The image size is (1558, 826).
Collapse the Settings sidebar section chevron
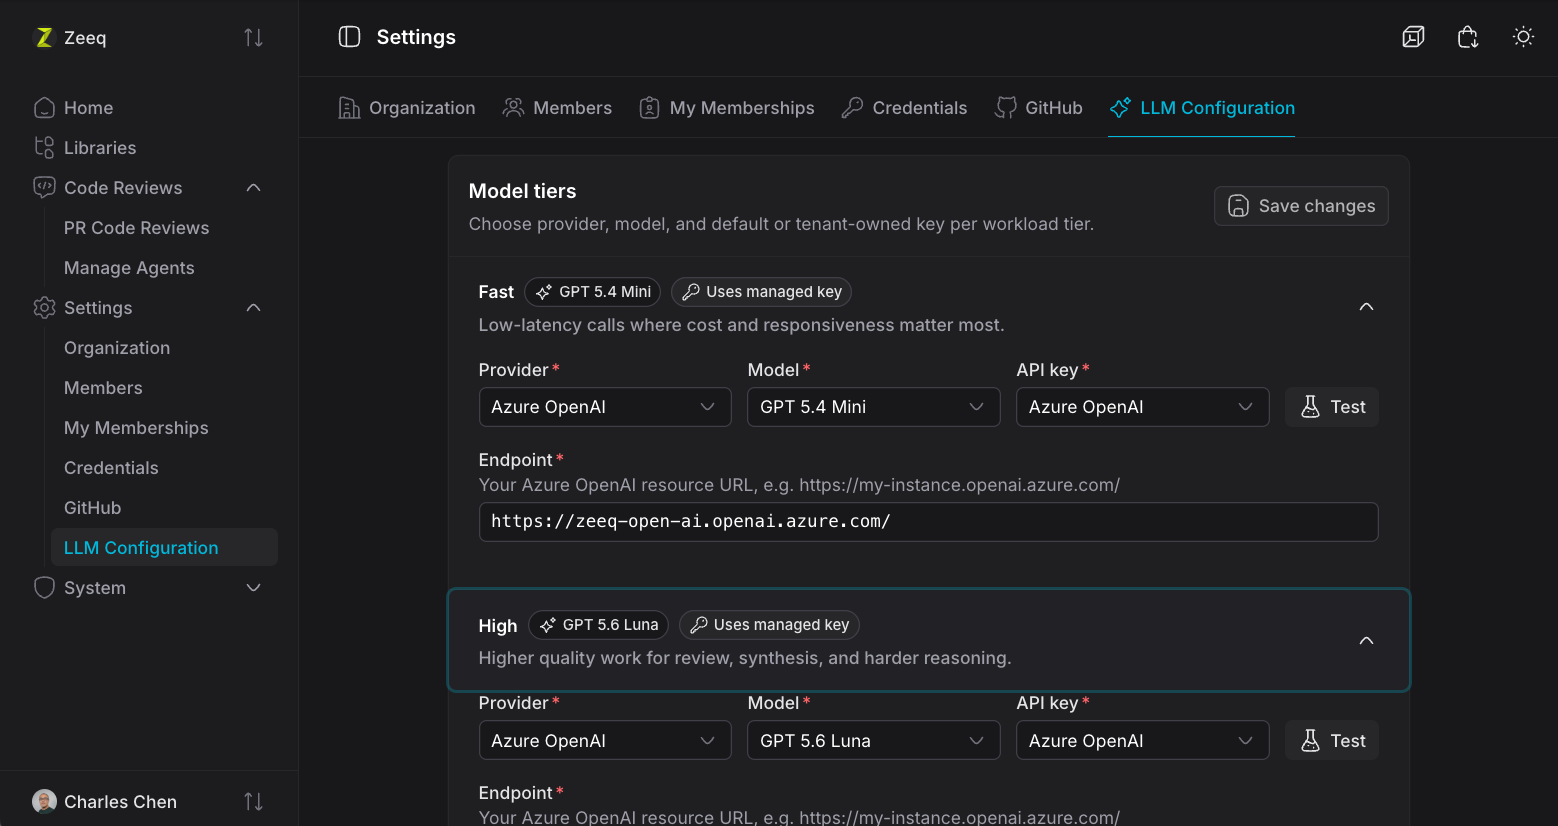point(253,308)
